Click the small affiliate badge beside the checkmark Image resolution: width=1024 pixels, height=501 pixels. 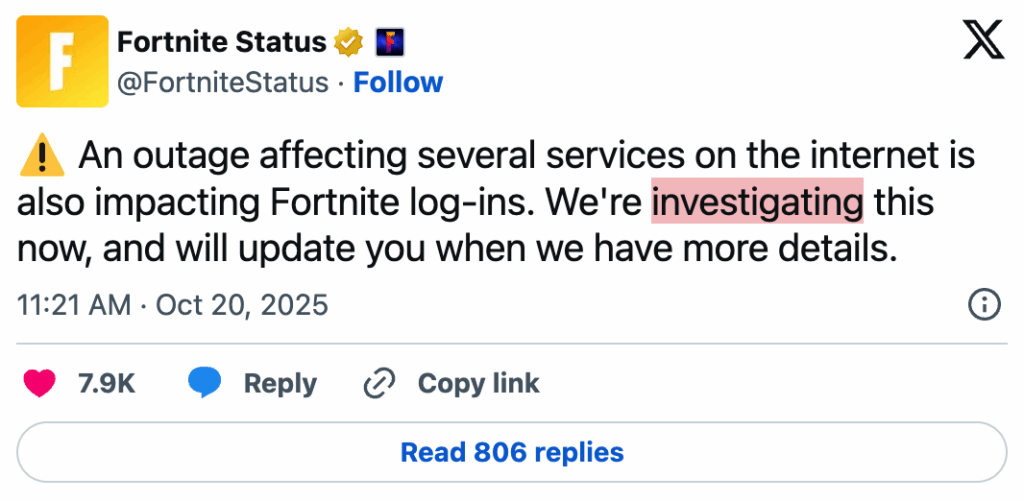[388, 43]
